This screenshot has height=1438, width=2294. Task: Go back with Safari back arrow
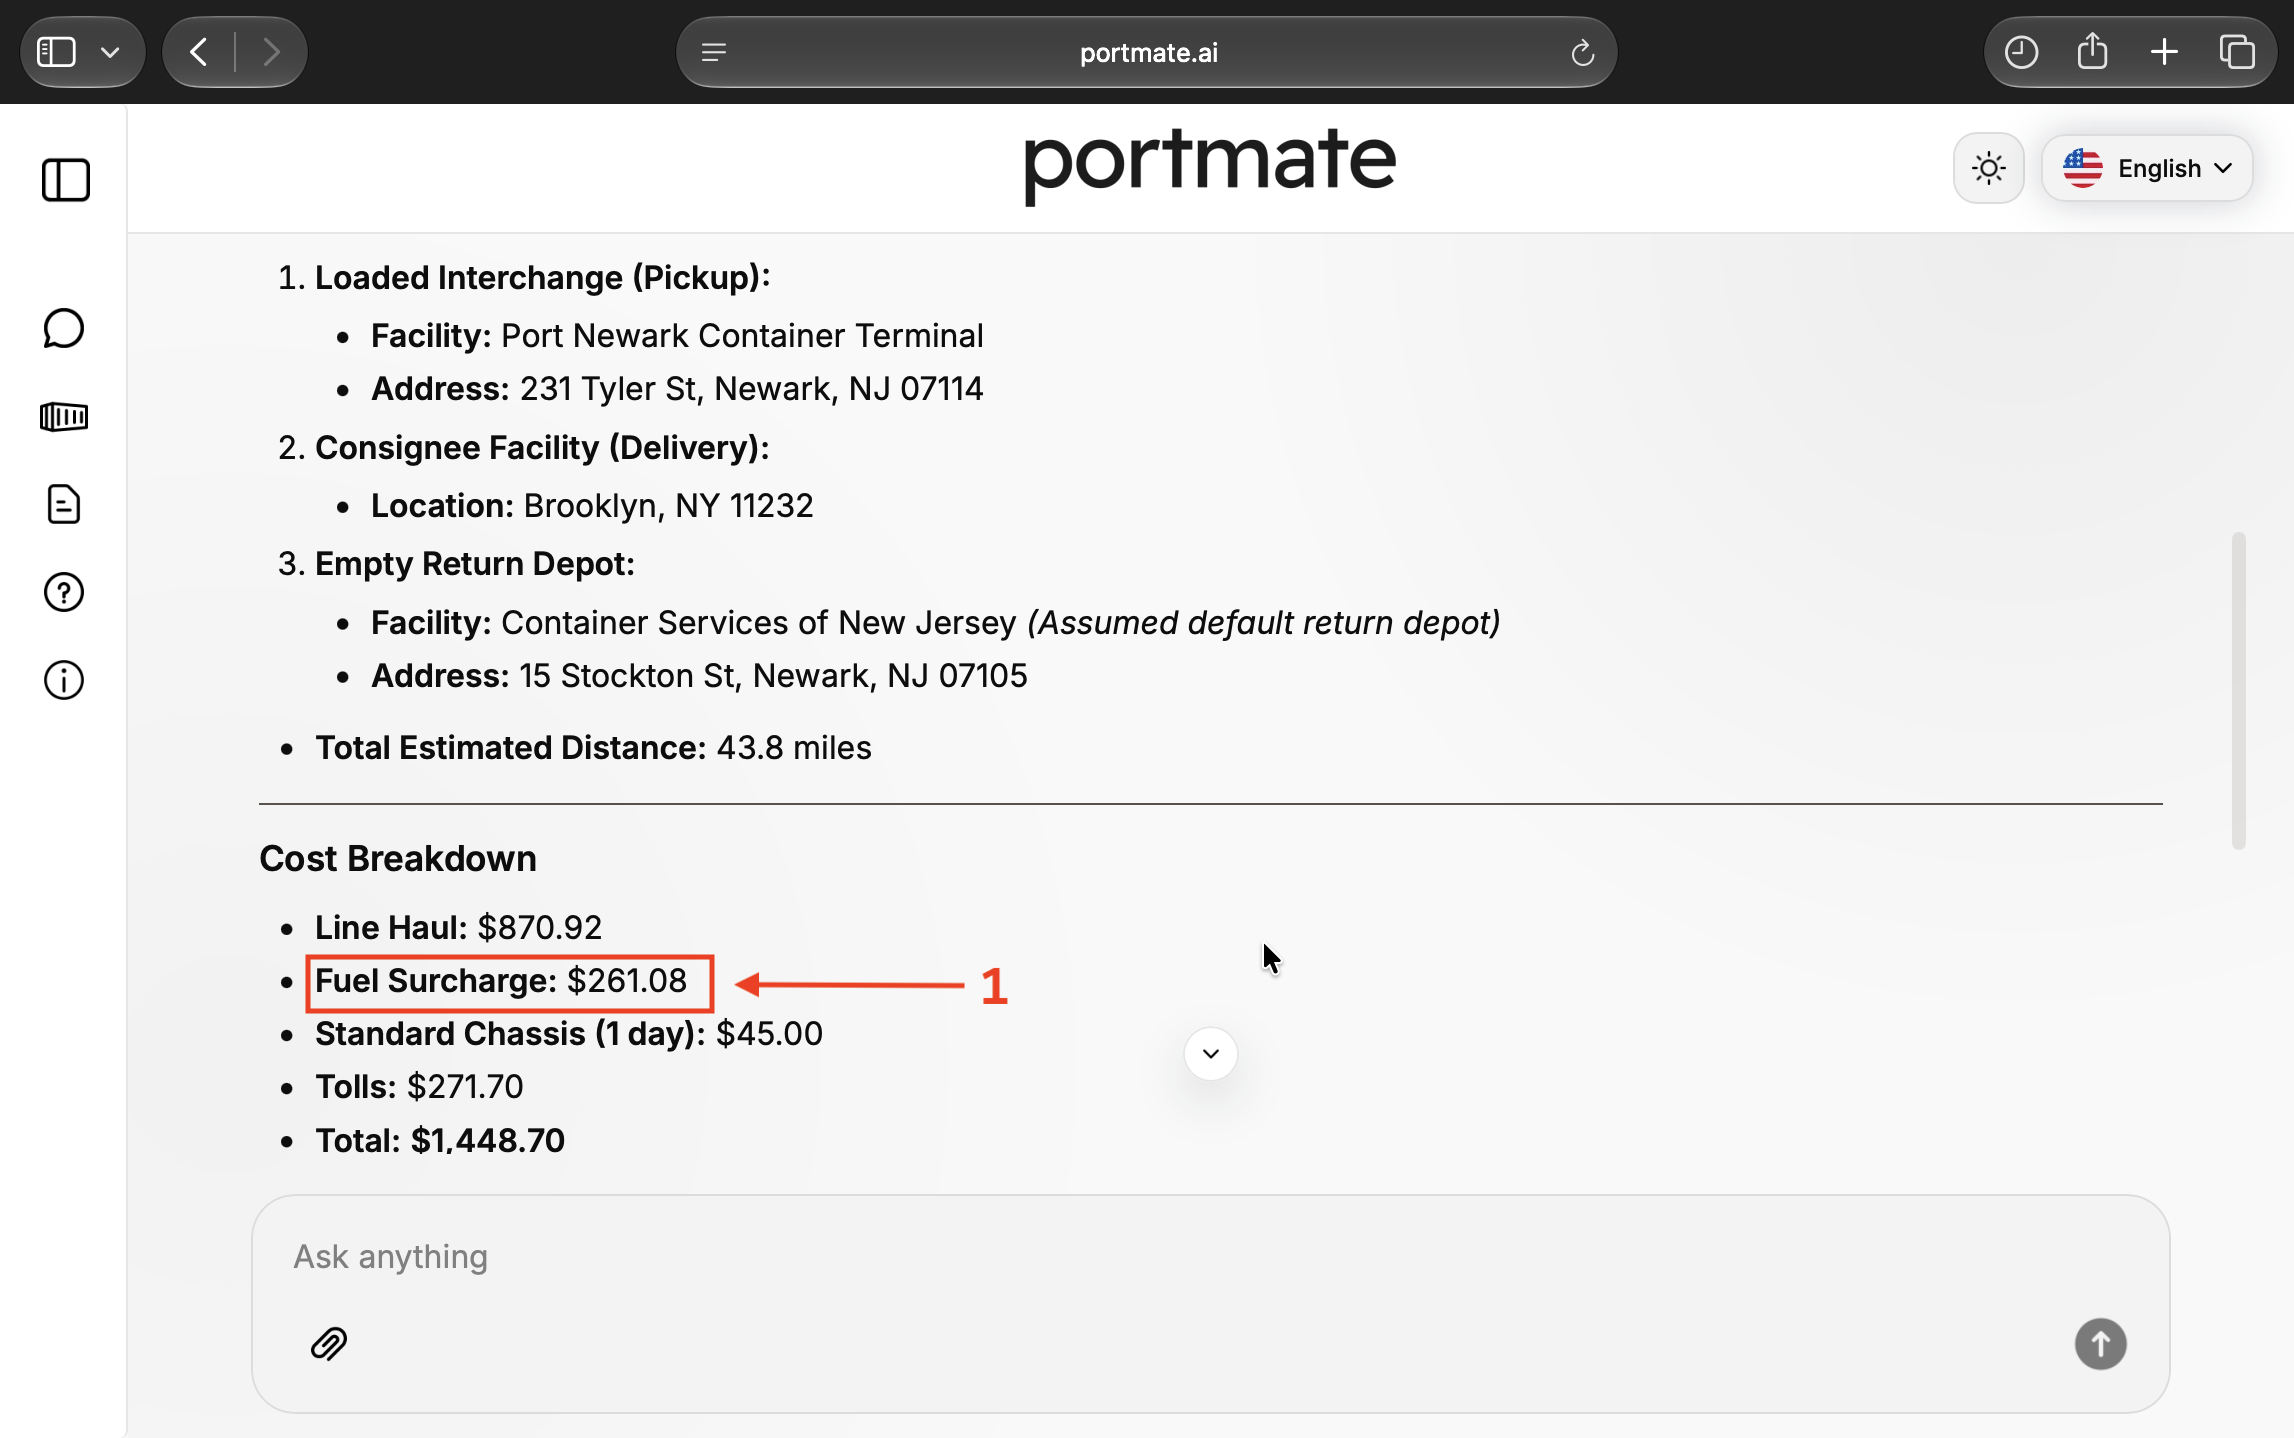(x=199, y=52)
